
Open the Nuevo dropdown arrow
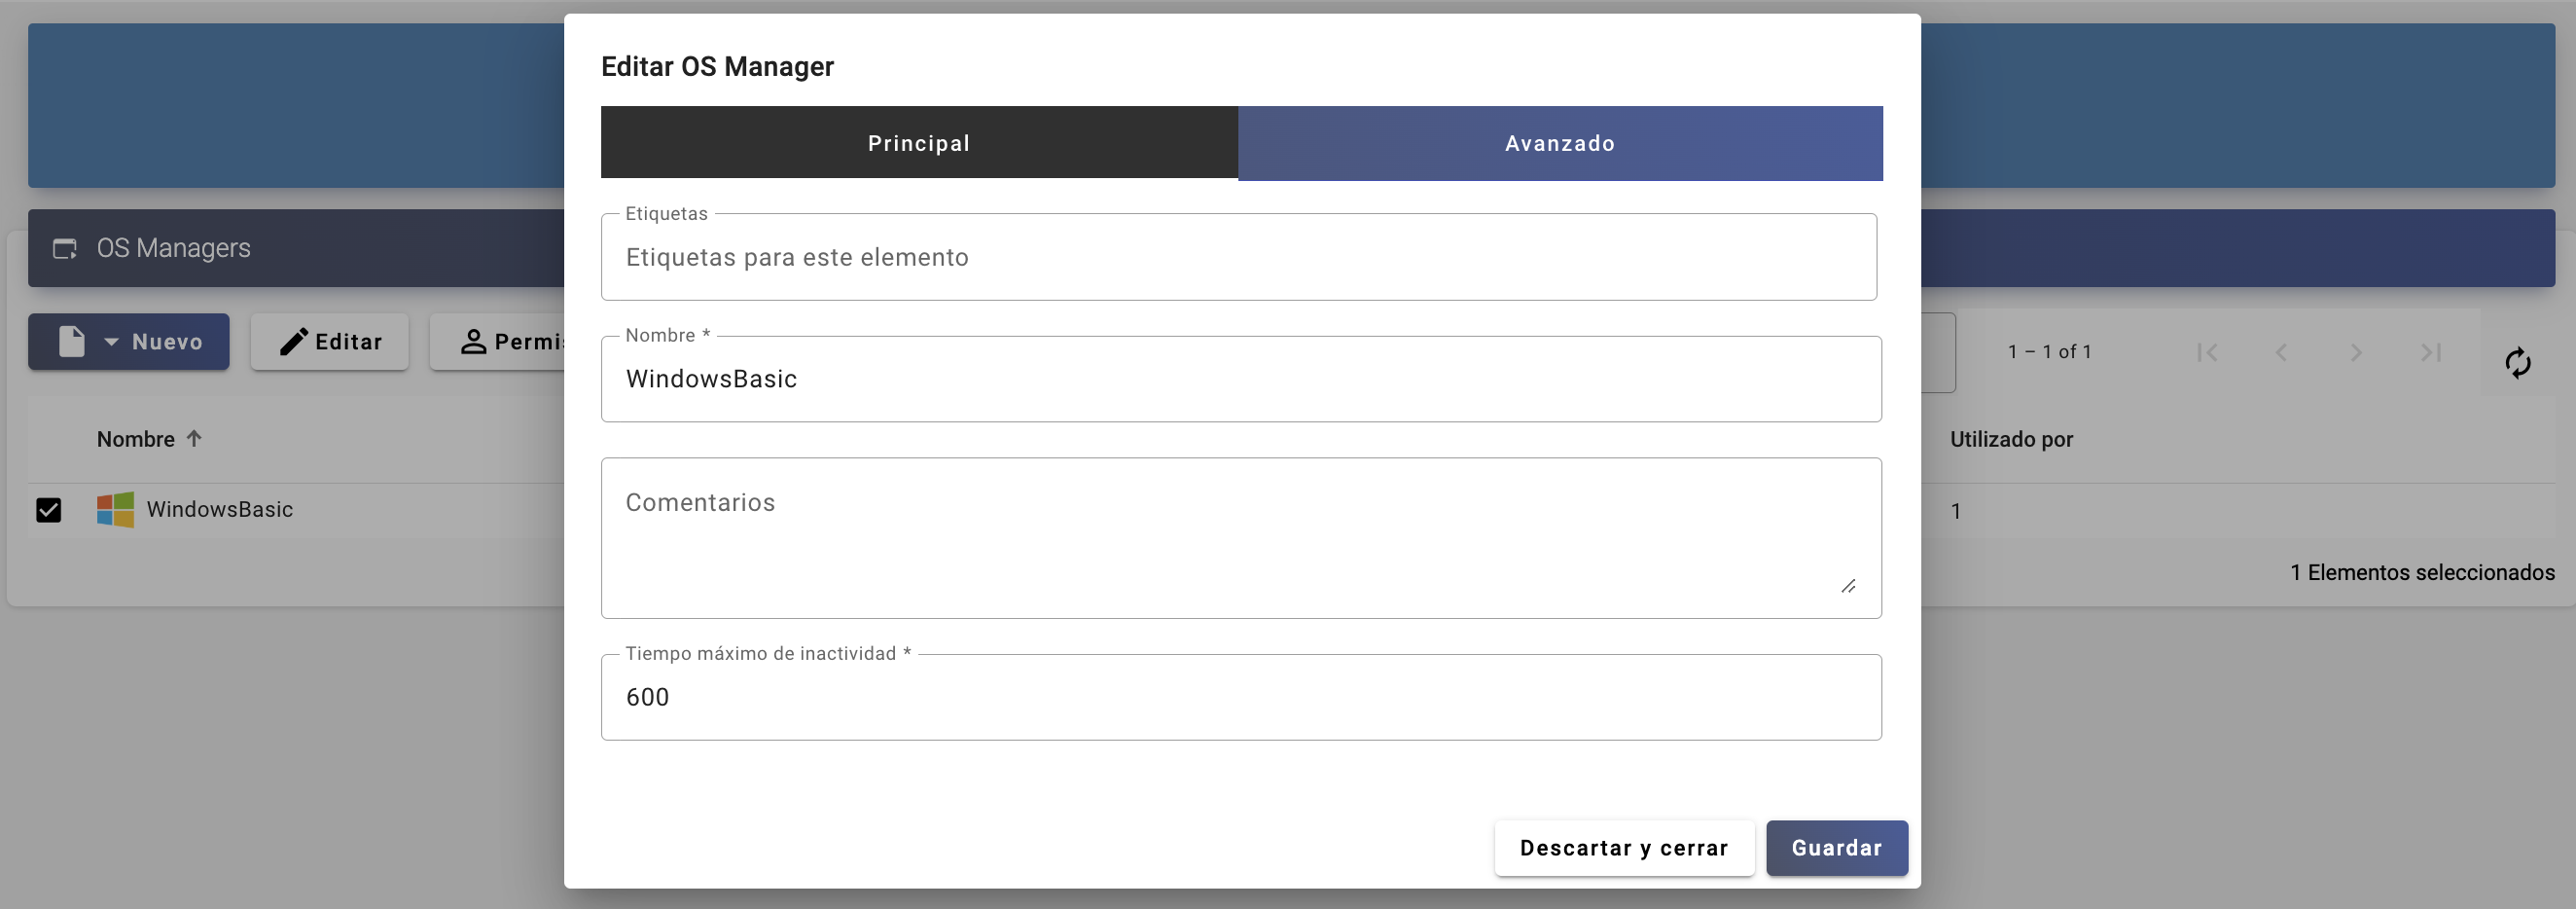point(111,342)
